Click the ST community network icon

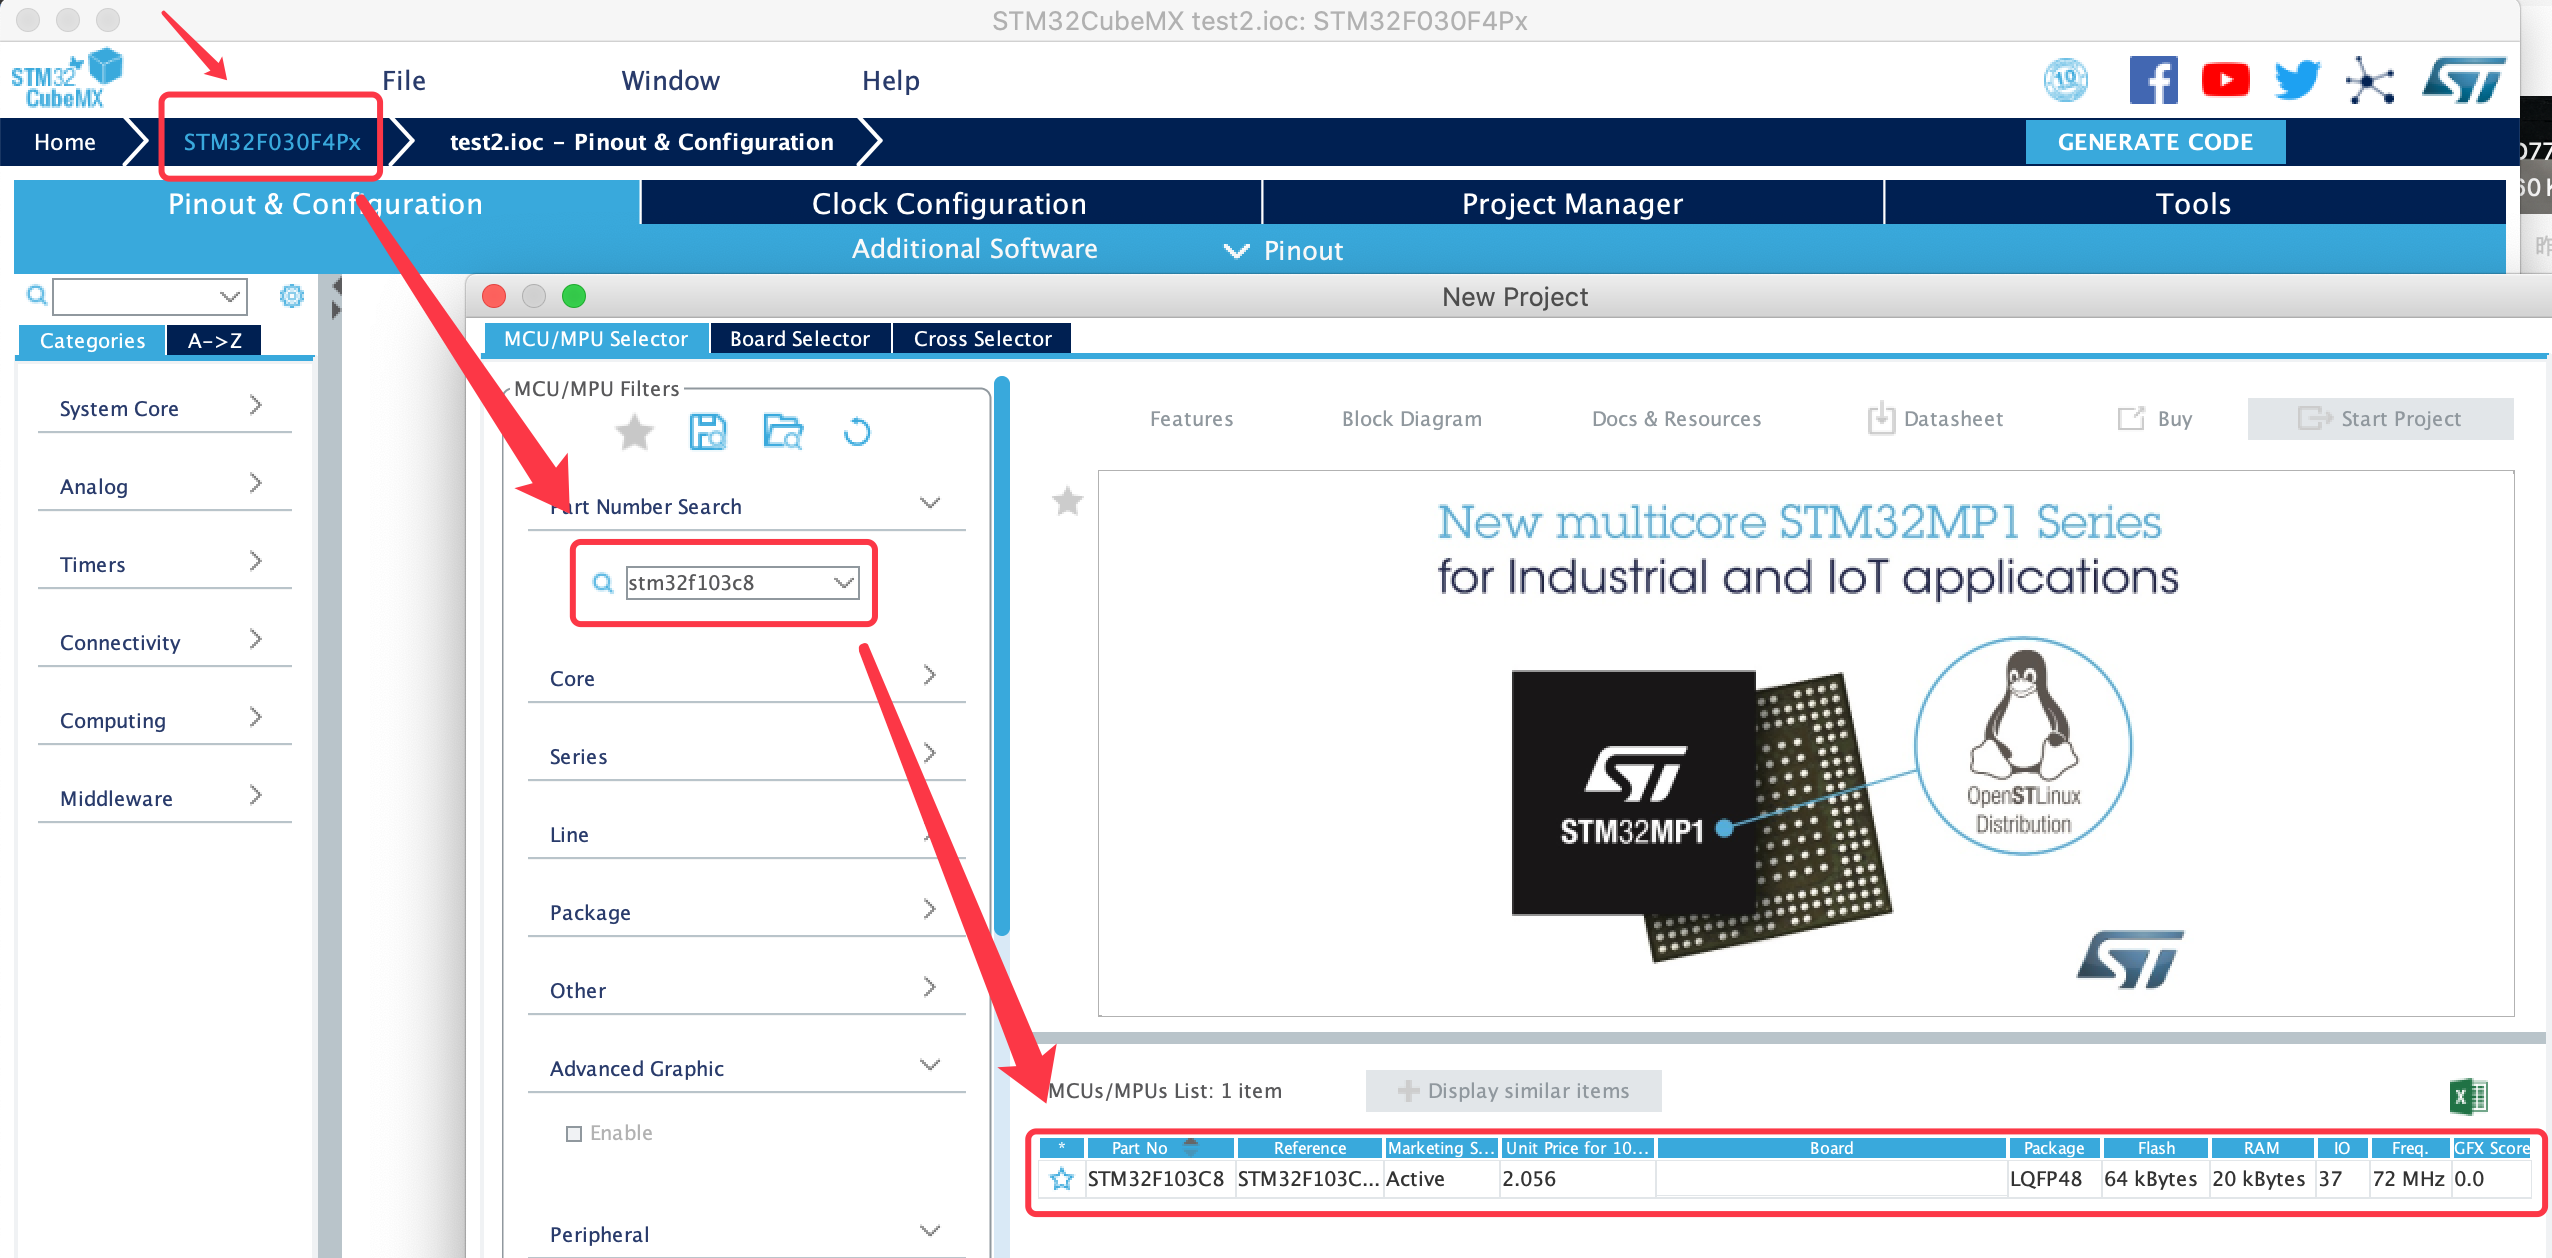tap(2370, 80)
